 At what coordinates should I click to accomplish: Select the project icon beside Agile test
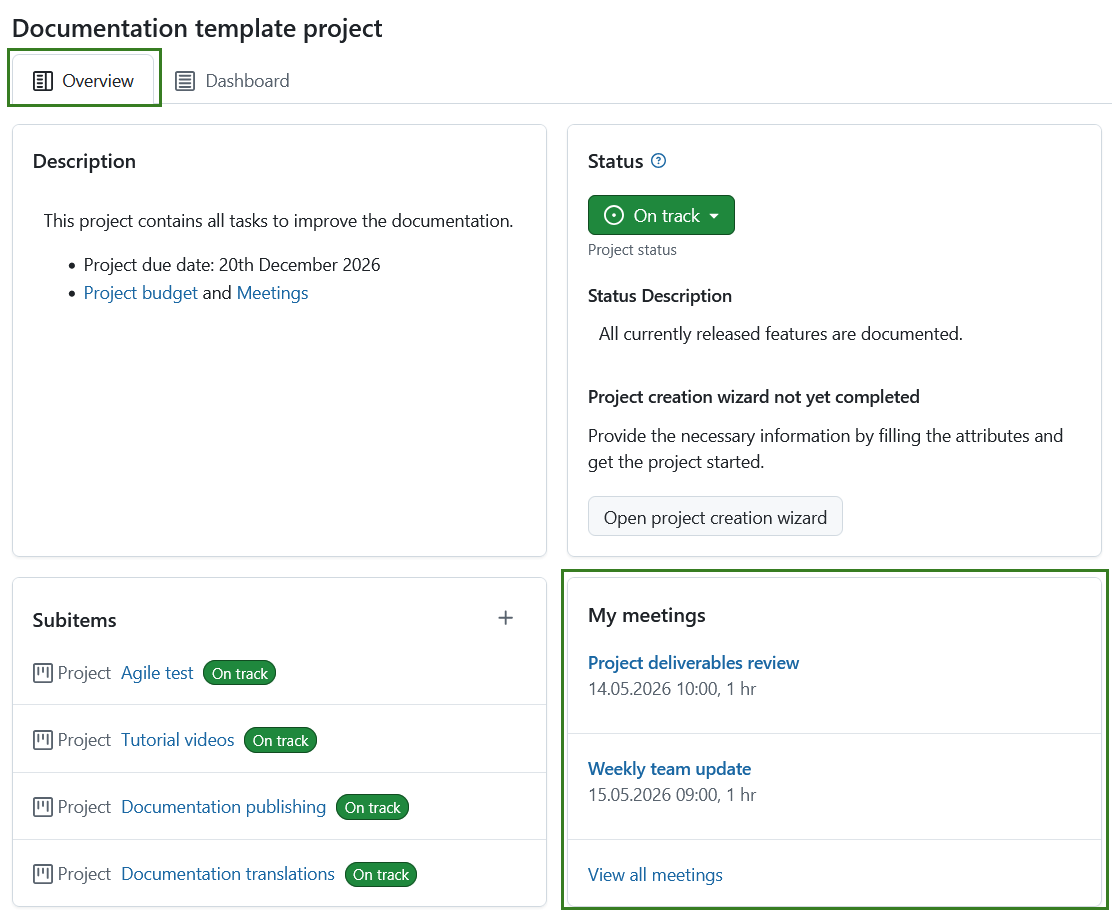tap(43, 673)
